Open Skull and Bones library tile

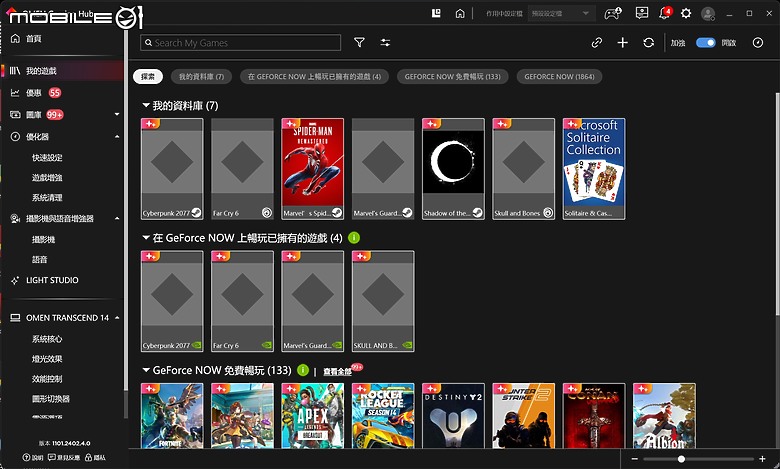click(x=523, y=169)
